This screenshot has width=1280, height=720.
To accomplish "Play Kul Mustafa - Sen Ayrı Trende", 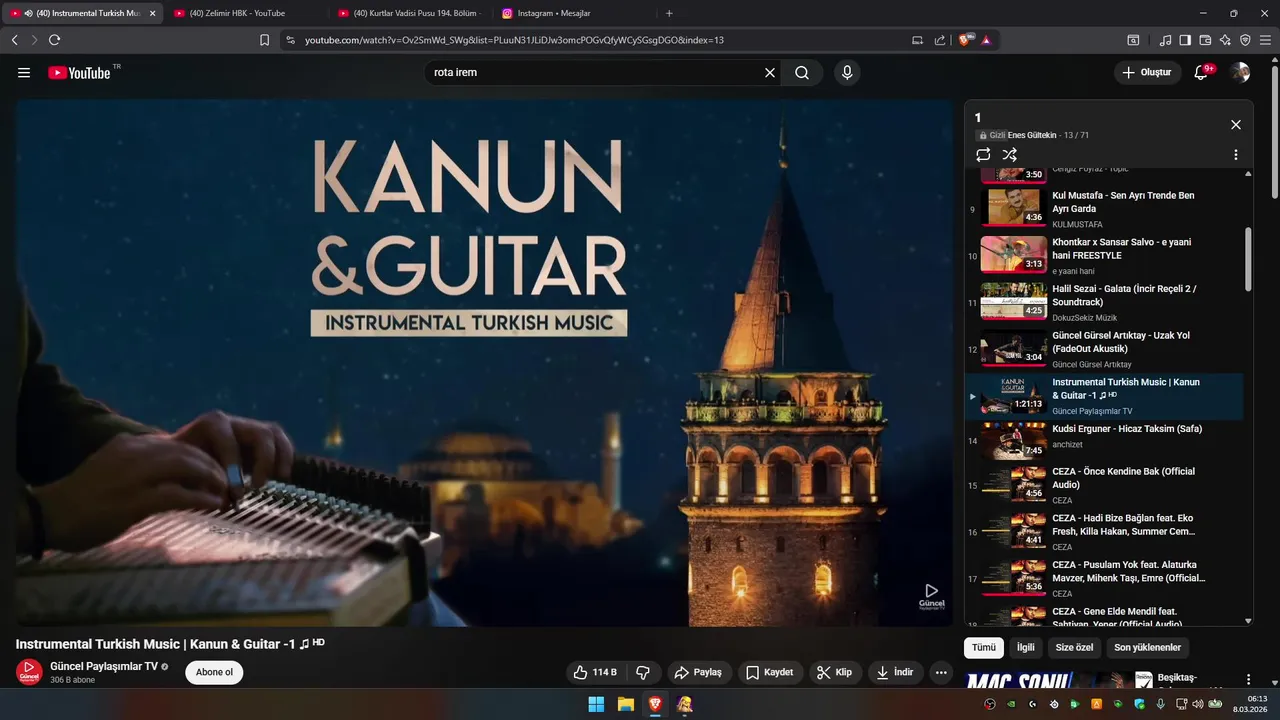I will (x=1104, y=208).
